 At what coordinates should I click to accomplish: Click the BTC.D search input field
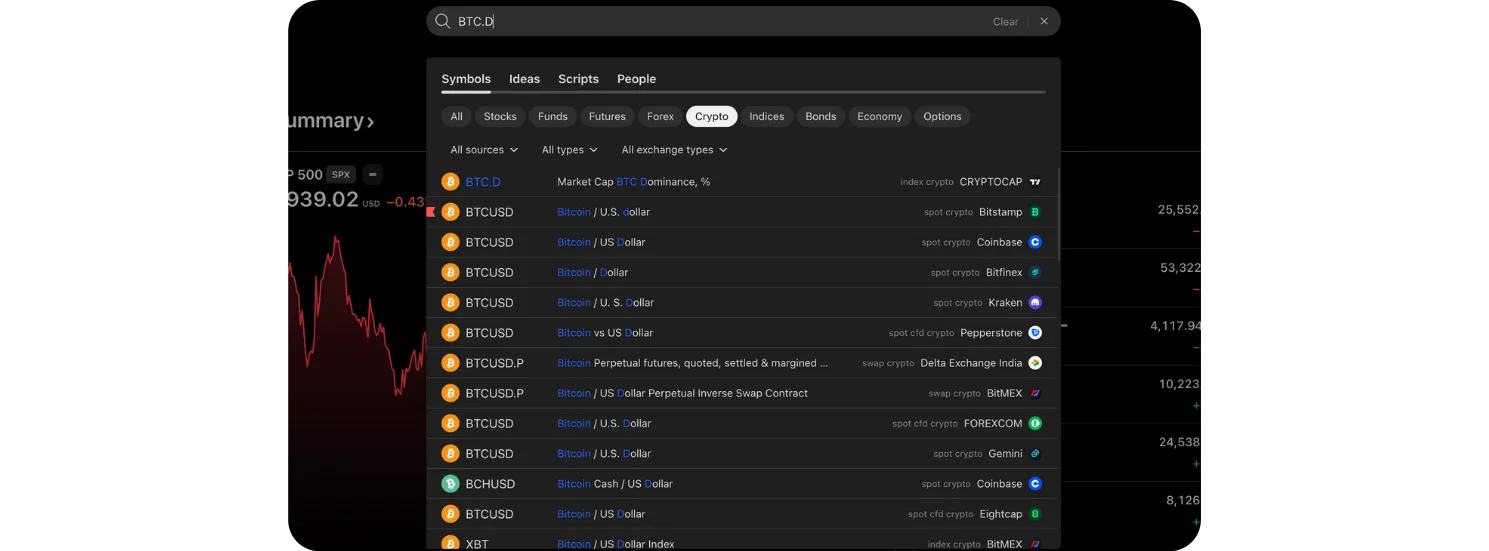click(720, 21)
